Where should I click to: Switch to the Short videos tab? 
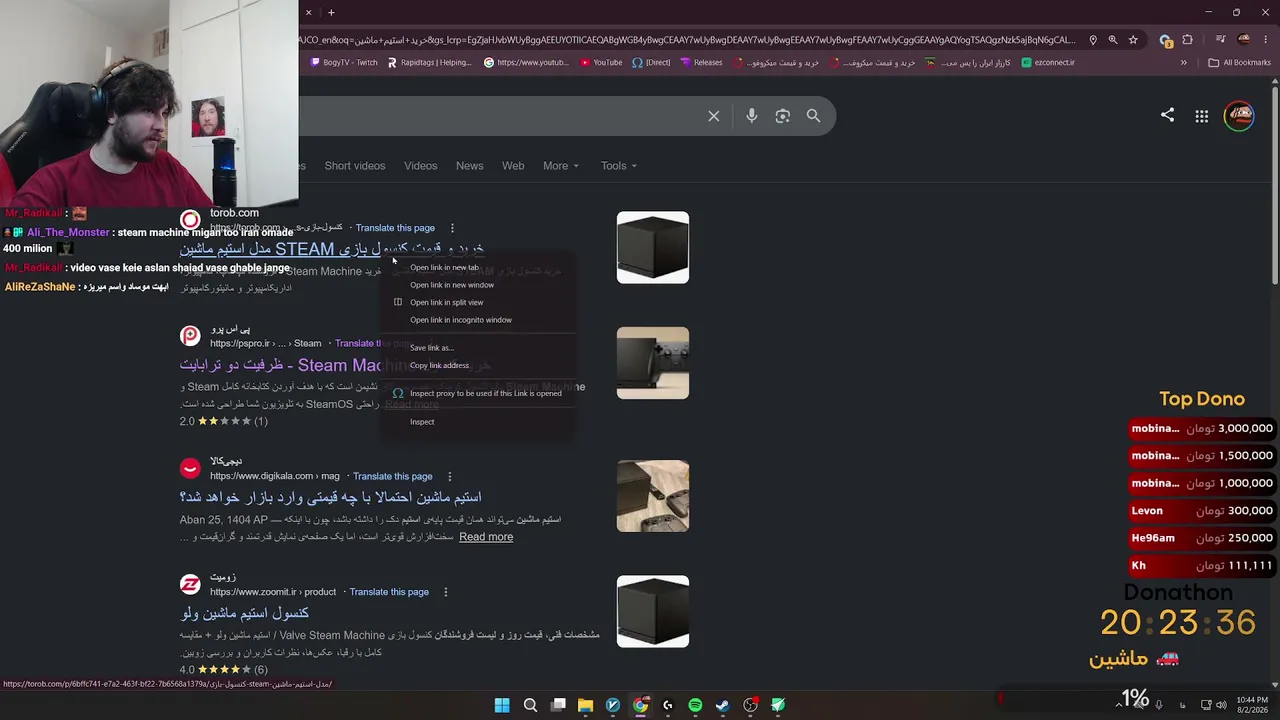tap(355, 166)
